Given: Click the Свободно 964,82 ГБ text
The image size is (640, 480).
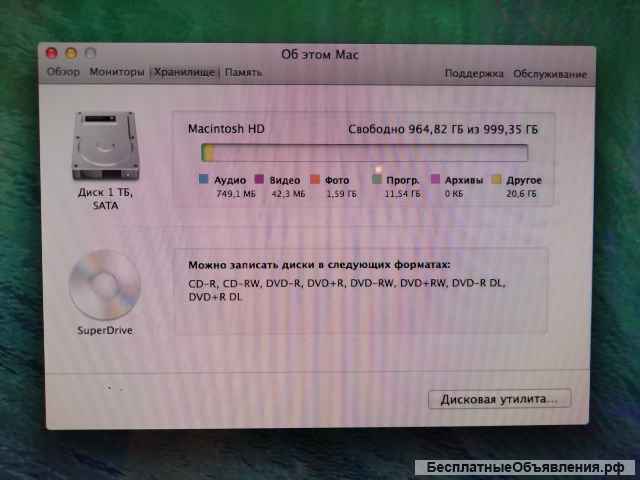Looking at the screenshot, I should coord(443,130).
